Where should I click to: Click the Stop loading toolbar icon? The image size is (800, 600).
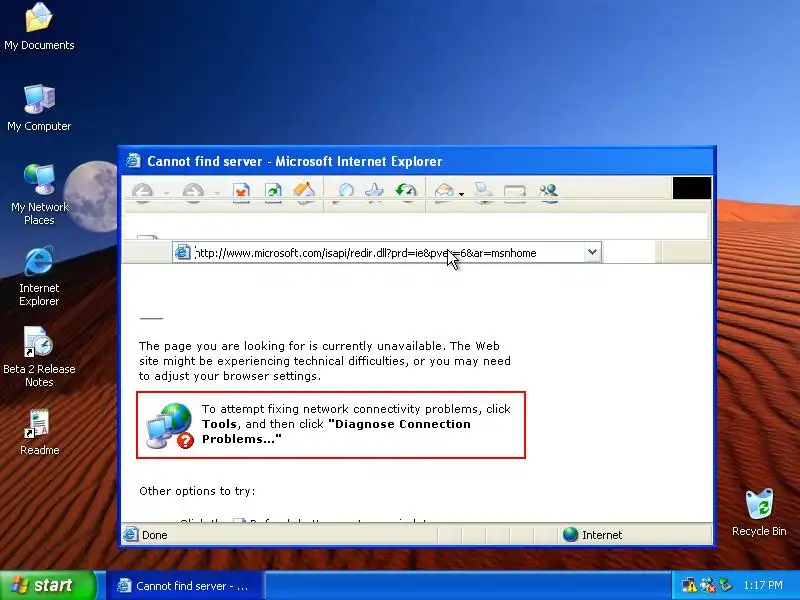point(241,192)
